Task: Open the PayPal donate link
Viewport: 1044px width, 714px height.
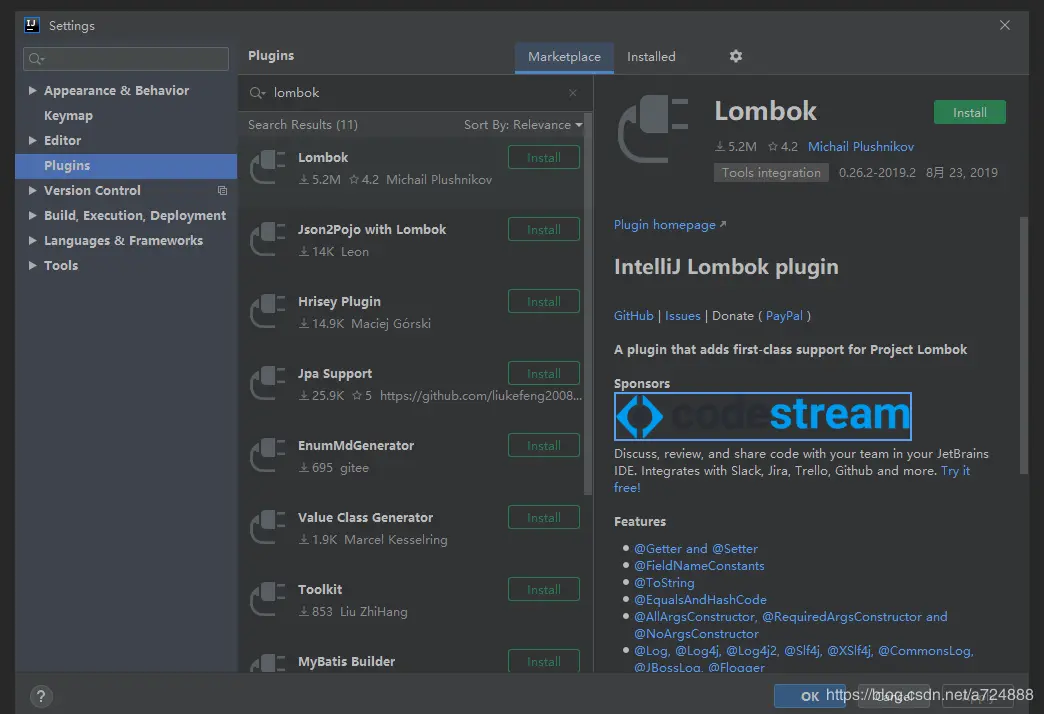Action: point(784,316)
